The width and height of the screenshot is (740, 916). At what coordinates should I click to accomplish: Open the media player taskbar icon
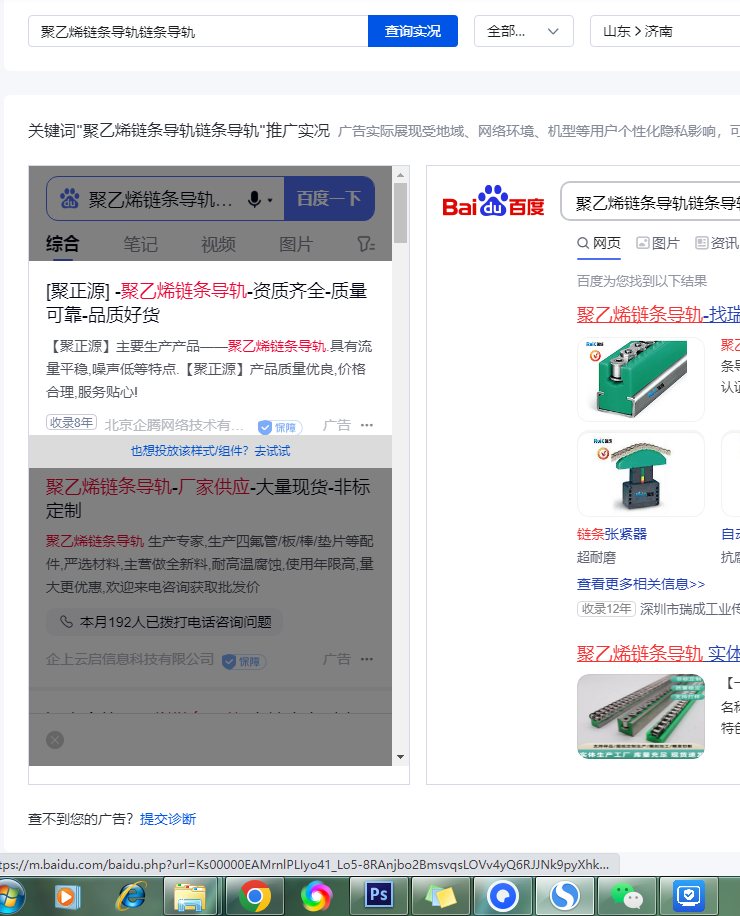coord(66,896)
